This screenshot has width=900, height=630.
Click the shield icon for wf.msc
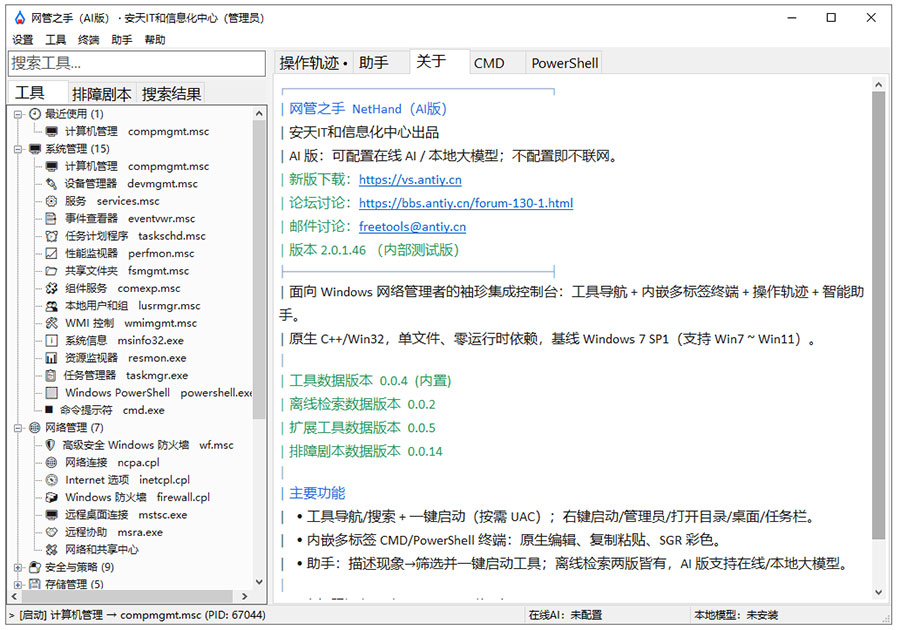pos(51,445)
